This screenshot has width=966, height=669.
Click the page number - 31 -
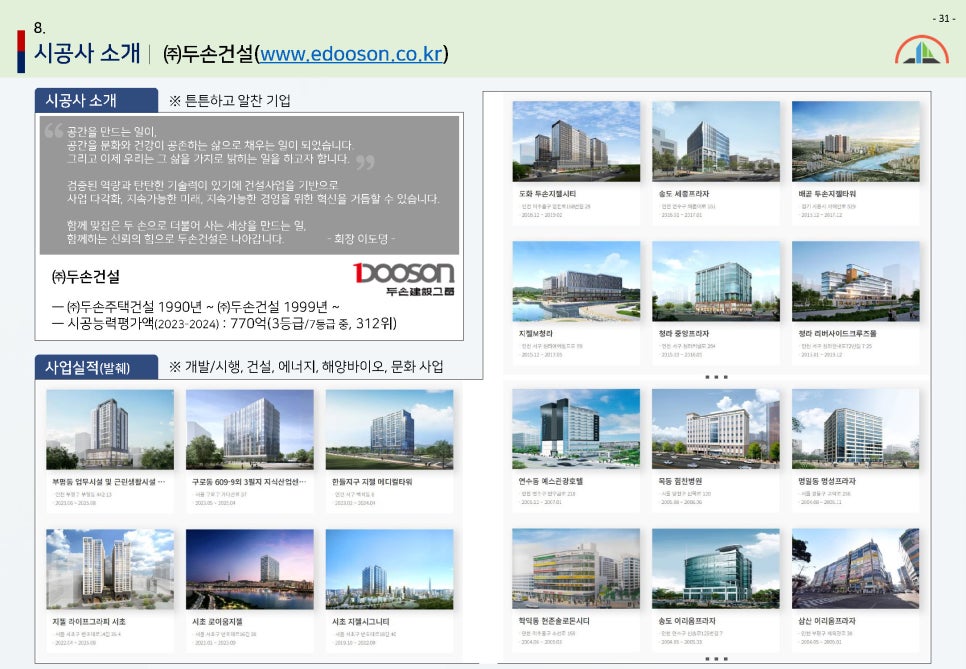click(x=944, y=18)
